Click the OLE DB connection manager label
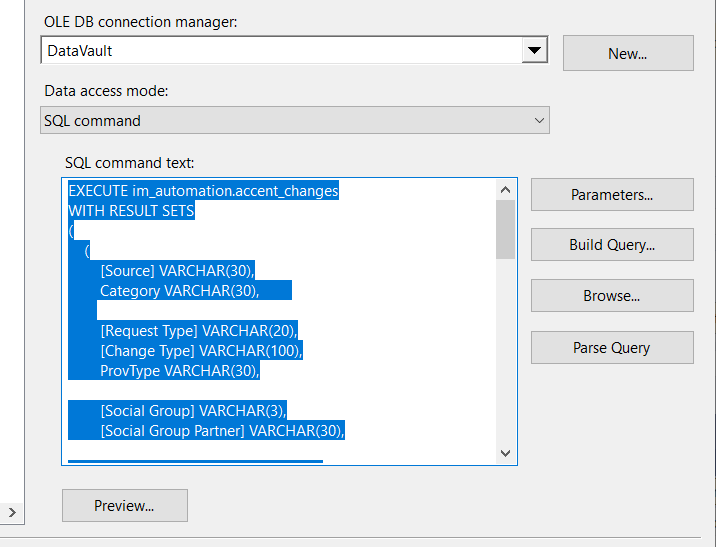716x547 pixels. tap(141, 21)
